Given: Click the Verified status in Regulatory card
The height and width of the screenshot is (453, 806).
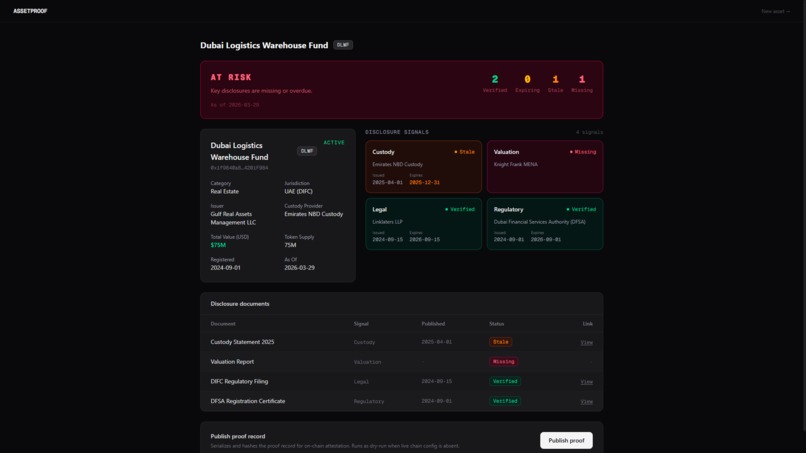Looking at the screenshot, I should pos(581,210).
